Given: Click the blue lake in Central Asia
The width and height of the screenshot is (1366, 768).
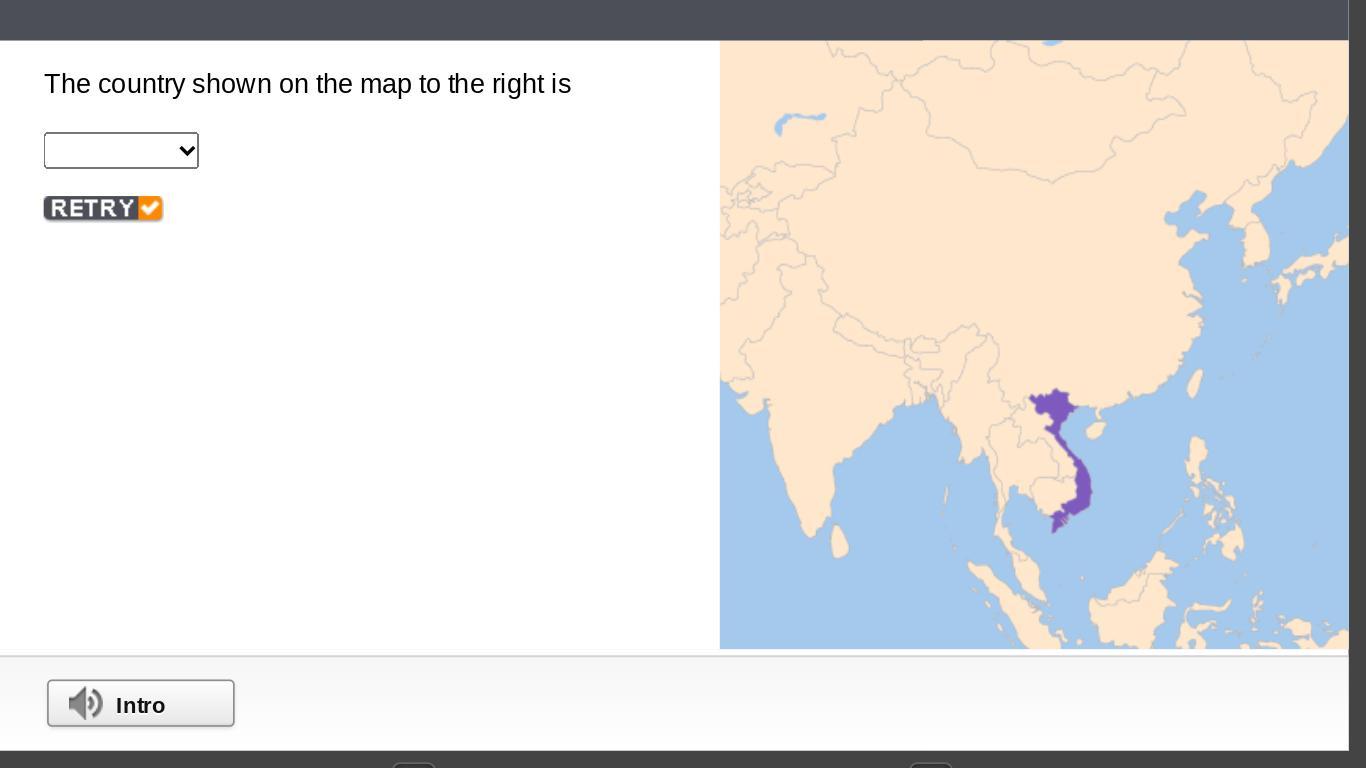Looking at the screenshot, I should point(800,123).
